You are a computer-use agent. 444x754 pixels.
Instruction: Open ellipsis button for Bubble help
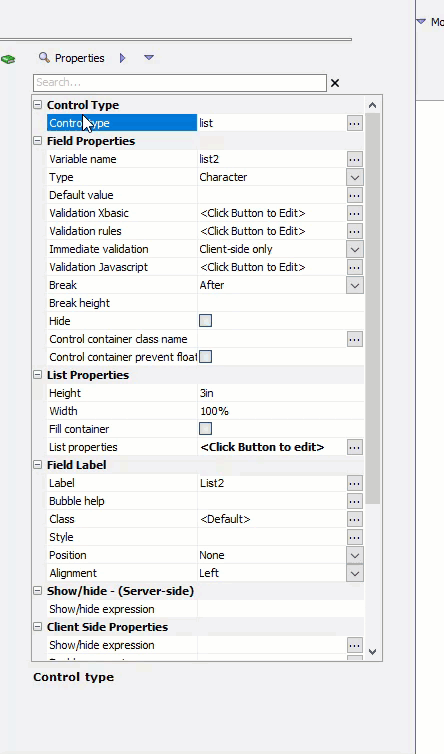click(355, 501)
